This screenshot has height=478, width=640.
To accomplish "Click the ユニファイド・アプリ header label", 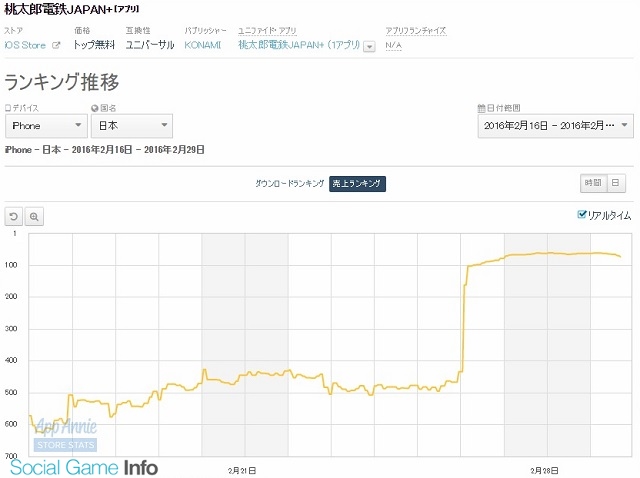I will tap(267, 31).
